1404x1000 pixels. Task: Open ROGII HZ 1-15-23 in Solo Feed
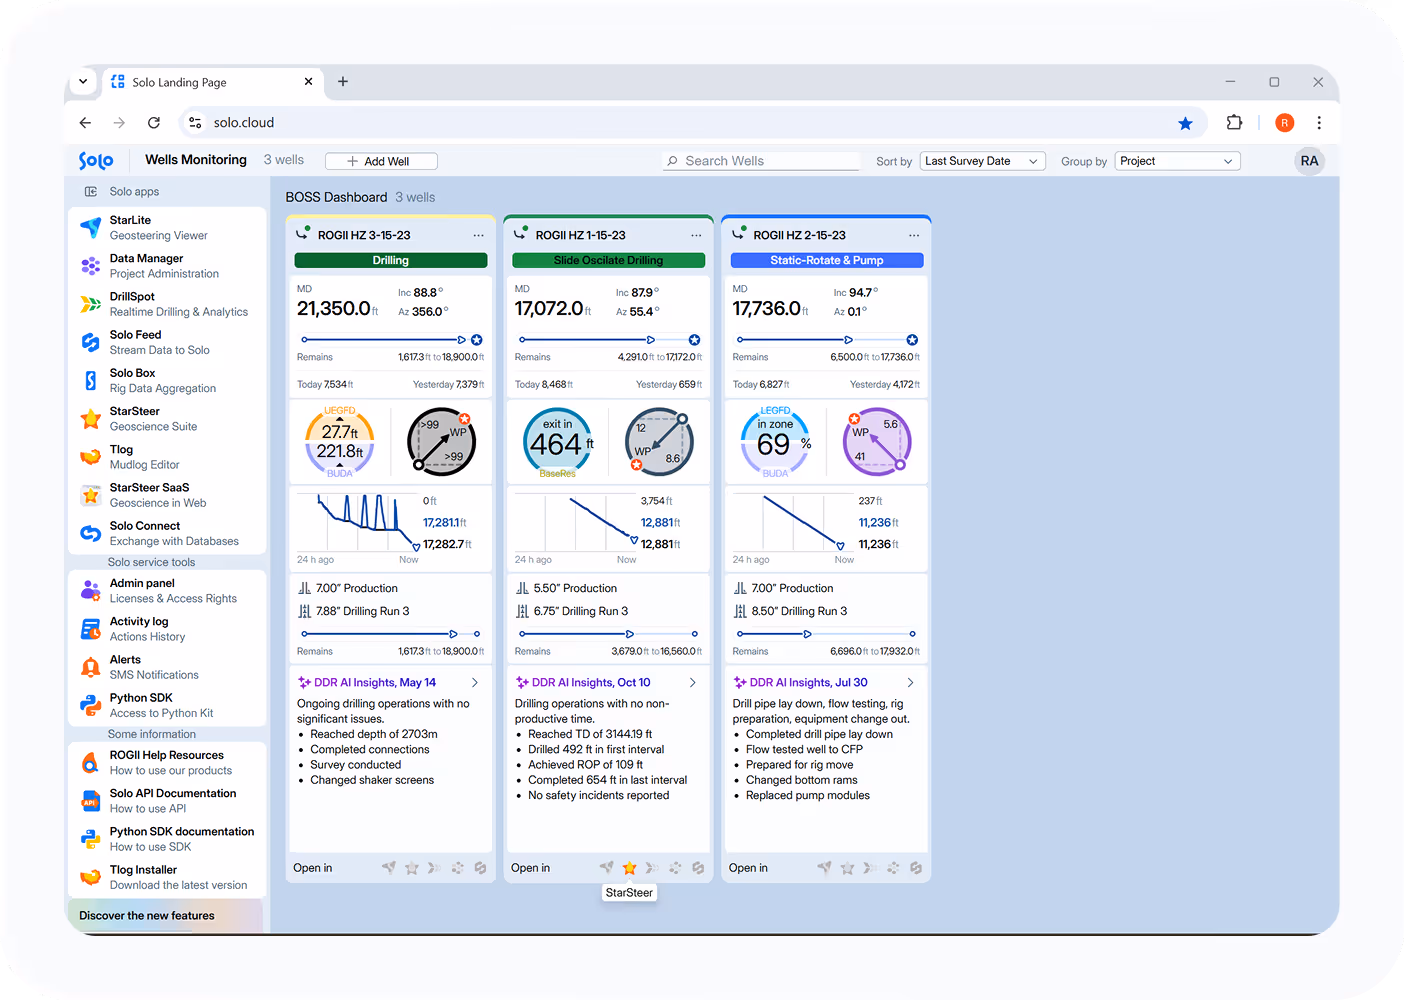[x=698, y=868]
